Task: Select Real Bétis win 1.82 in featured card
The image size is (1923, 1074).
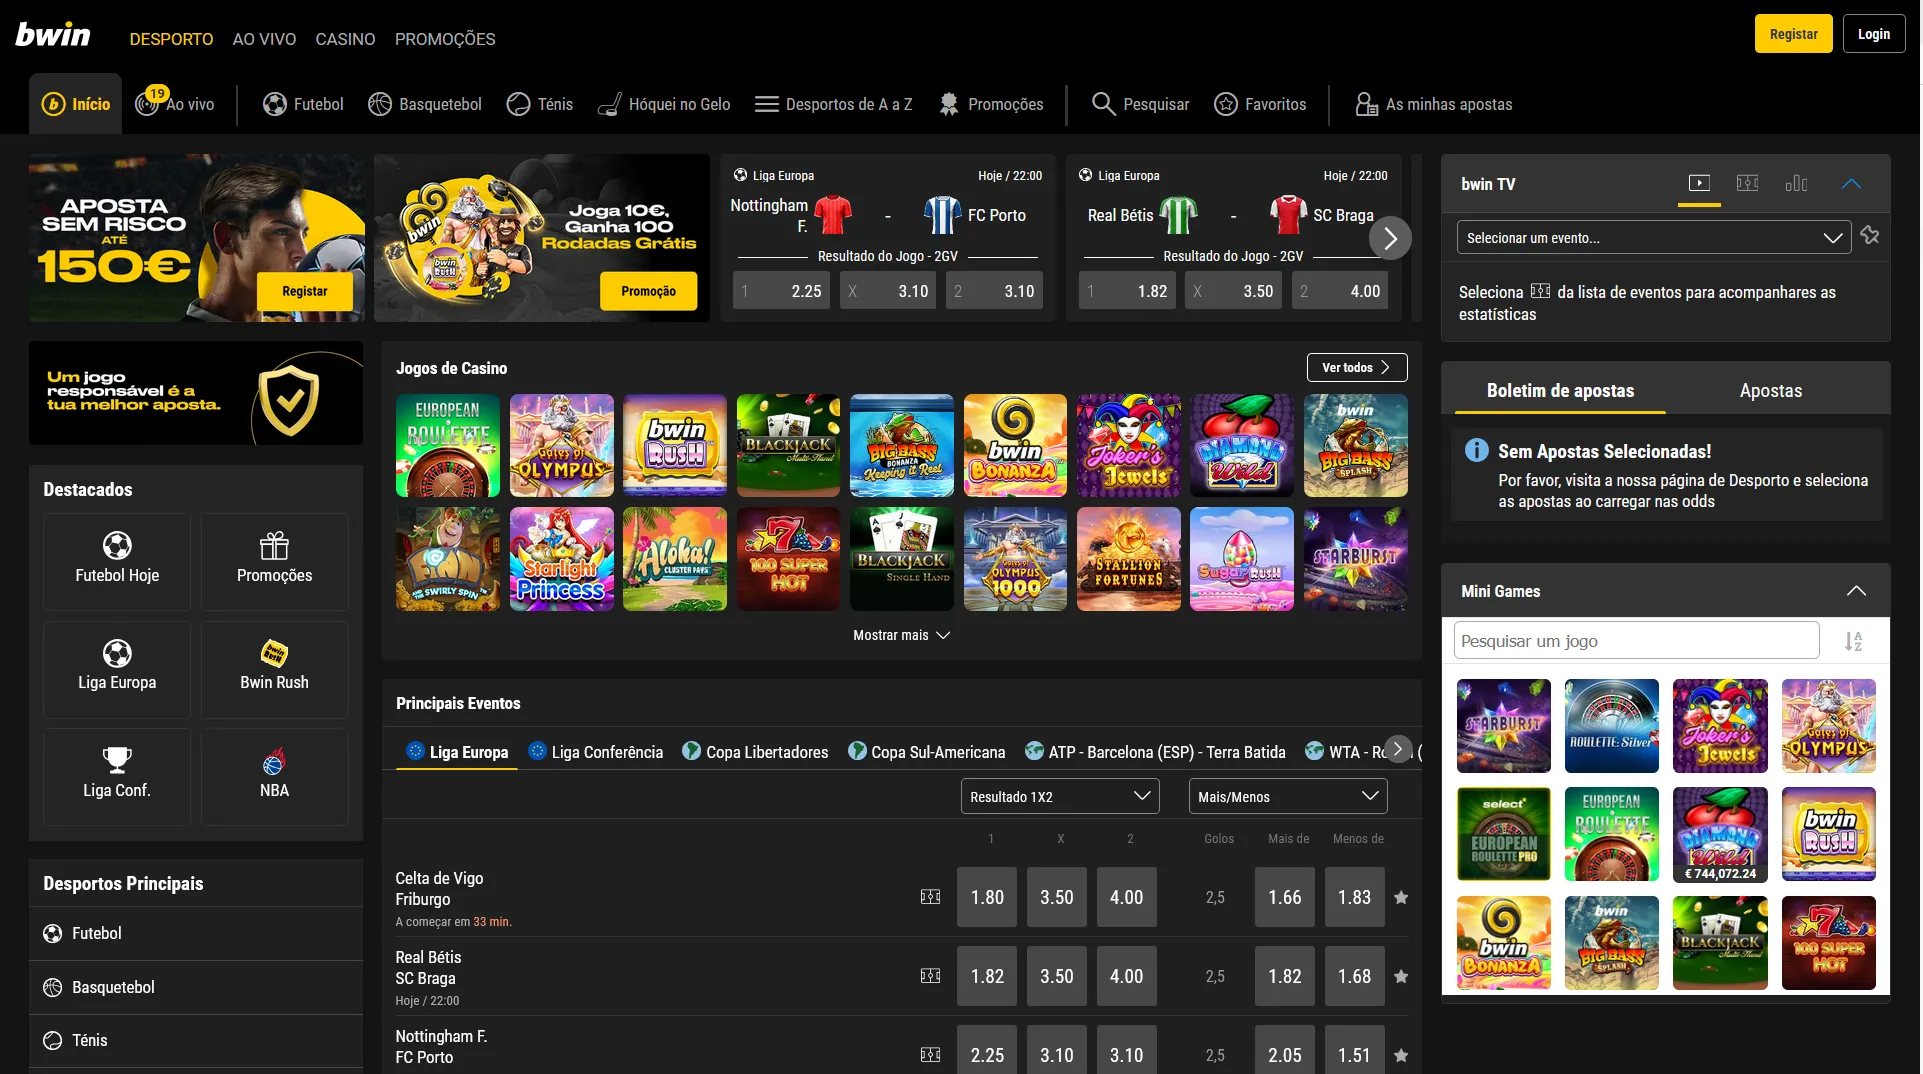Action: tap(1128, 291)
